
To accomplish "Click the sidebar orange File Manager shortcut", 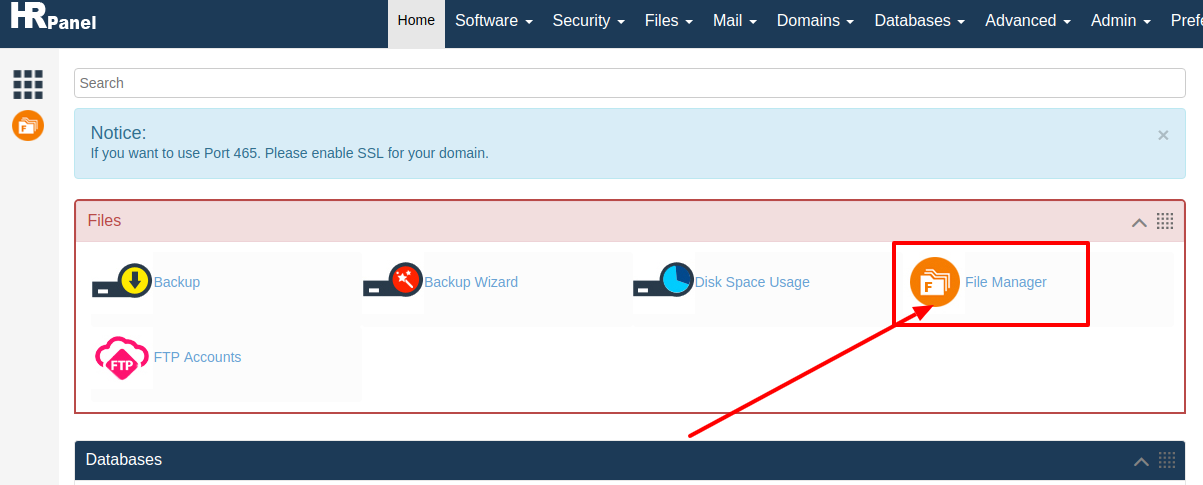I will pos(28,126).
